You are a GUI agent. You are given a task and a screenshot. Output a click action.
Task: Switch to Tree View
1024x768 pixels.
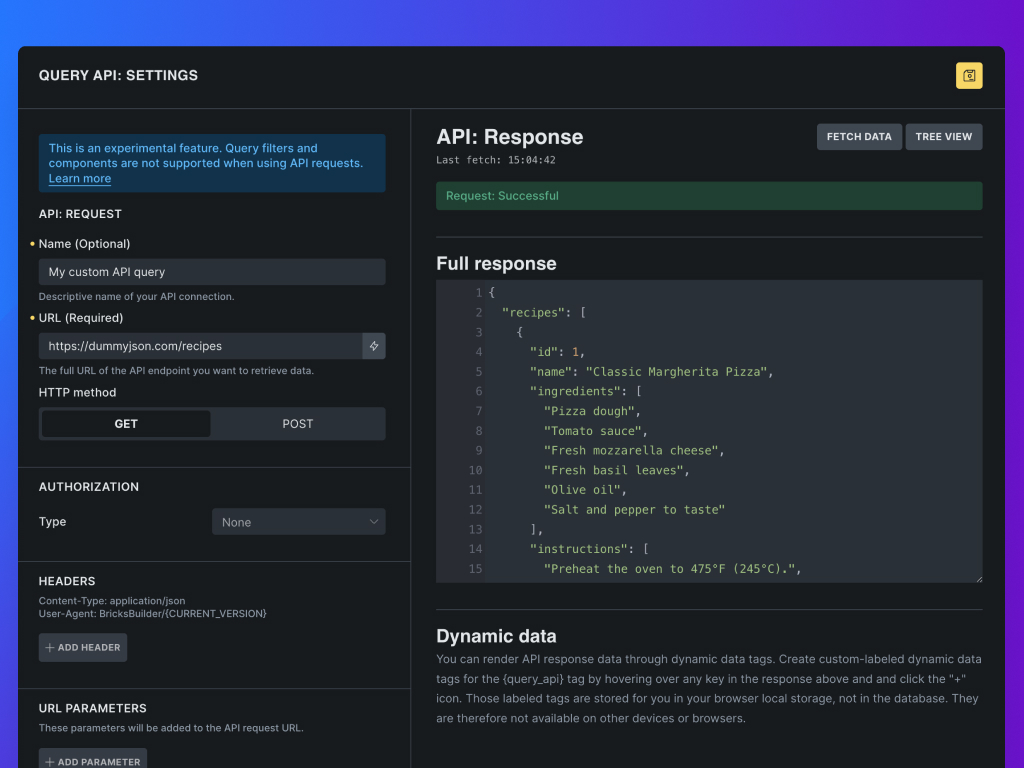pos(943,137)
